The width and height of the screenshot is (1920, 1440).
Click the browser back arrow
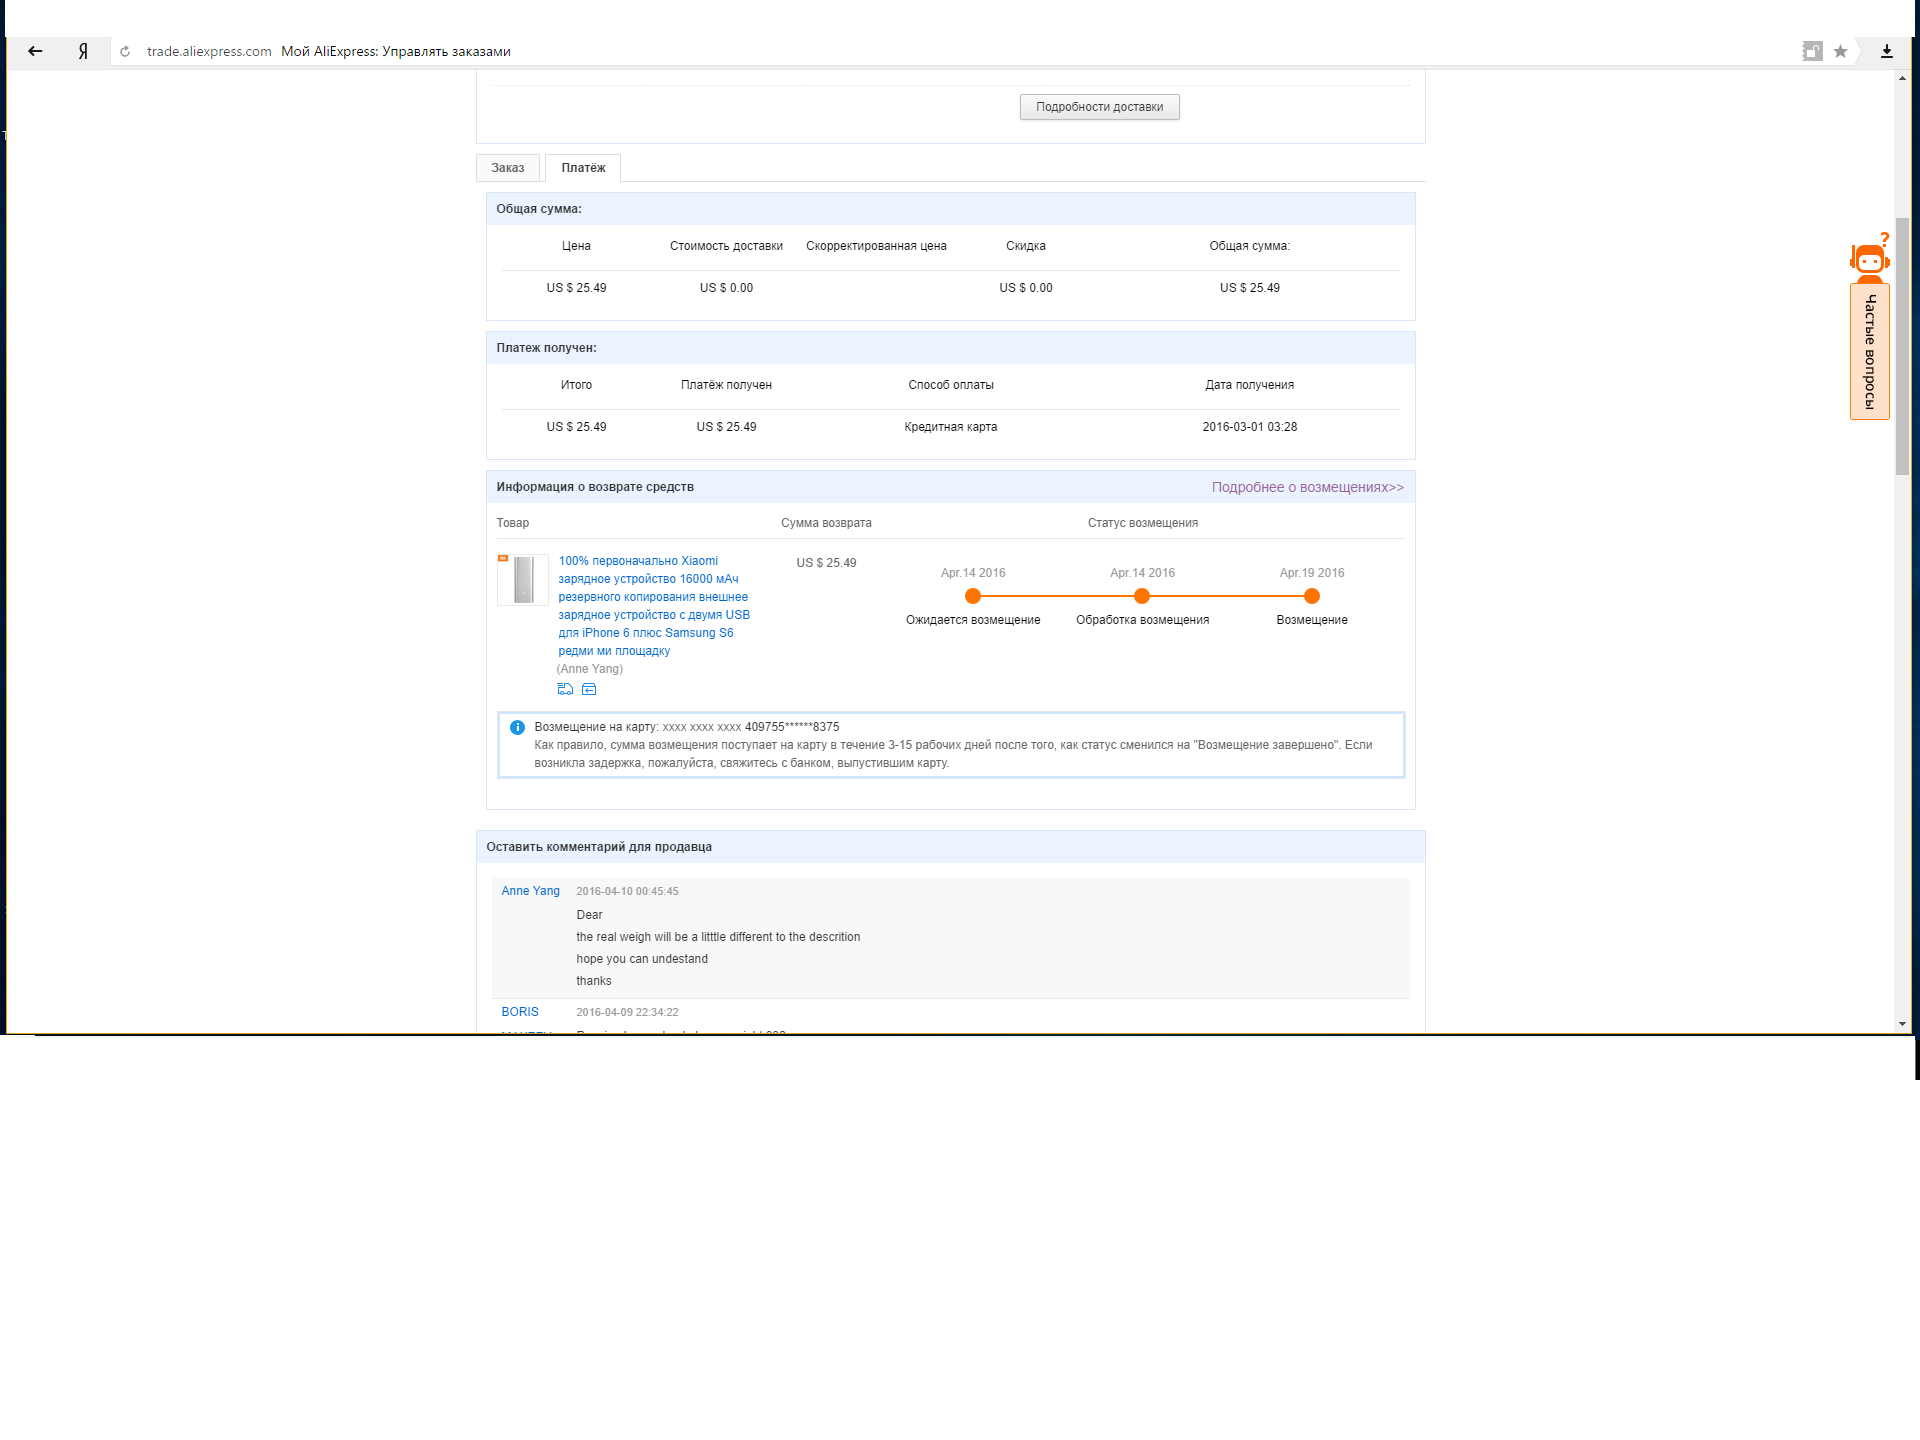(x=35, y=51)
